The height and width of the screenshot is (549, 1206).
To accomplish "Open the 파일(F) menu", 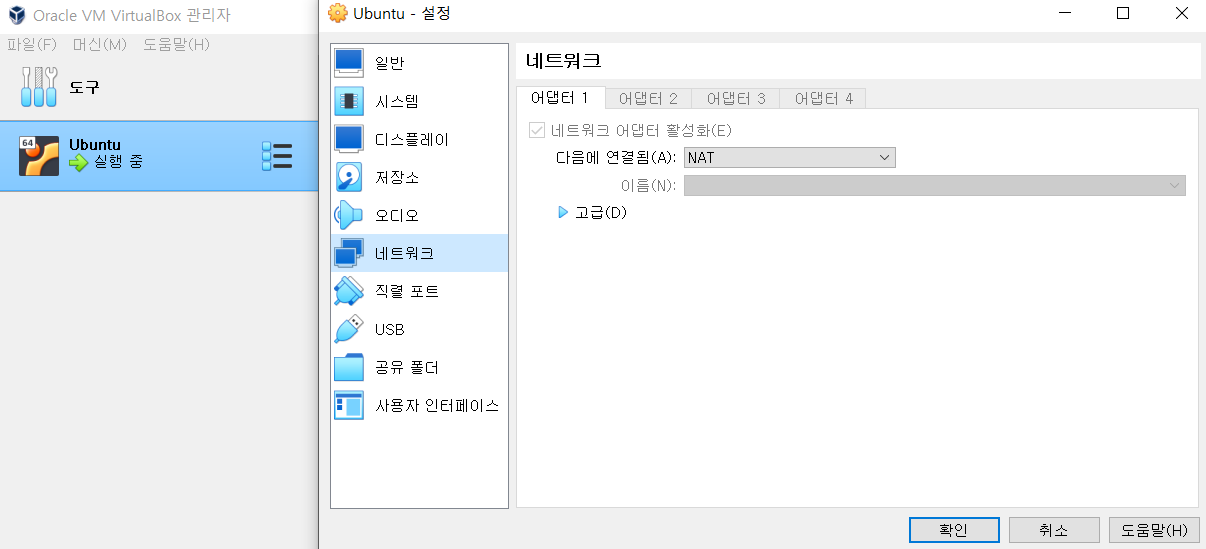I will coord(32,45).
